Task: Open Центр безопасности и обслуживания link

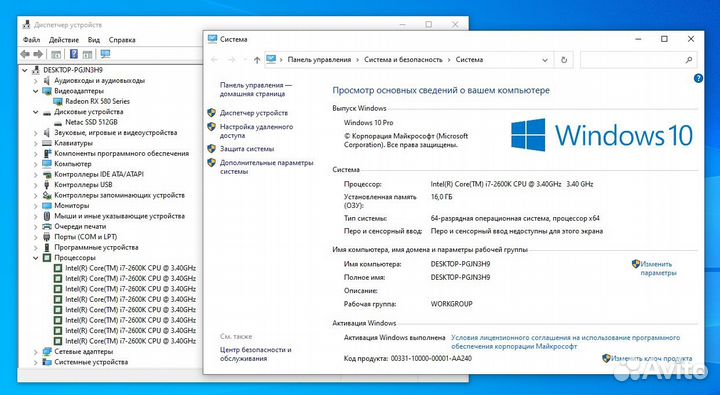Action: pos(256,354)
